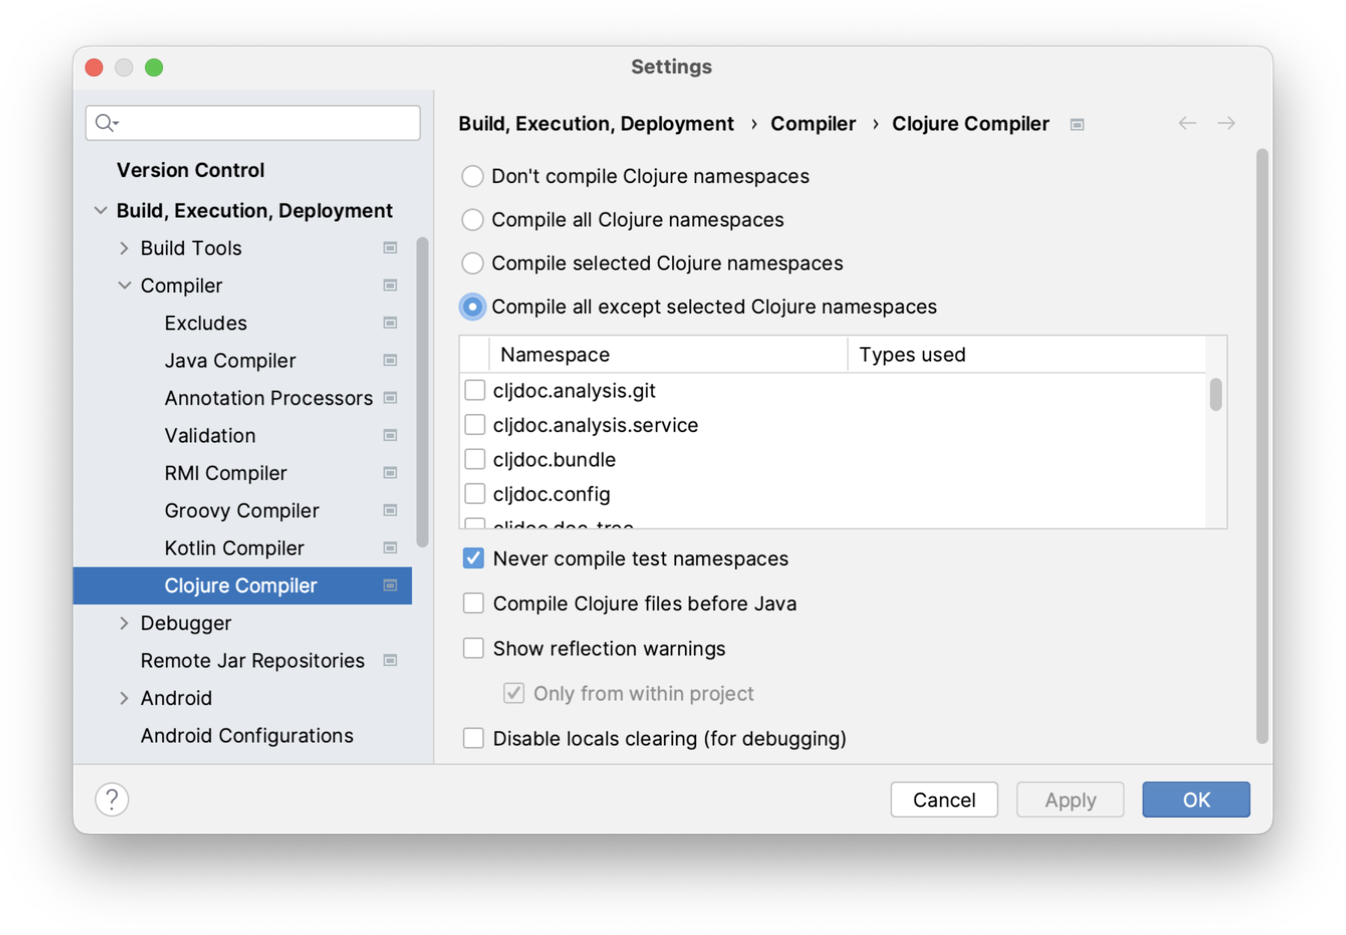
Task: Click the cljdoc.bundle namespace text
Action: pyautogui.click(x=554, y=460)
